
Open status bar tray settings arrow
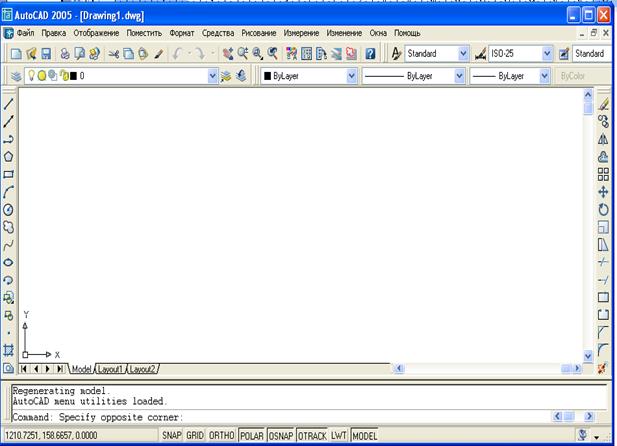597,437
